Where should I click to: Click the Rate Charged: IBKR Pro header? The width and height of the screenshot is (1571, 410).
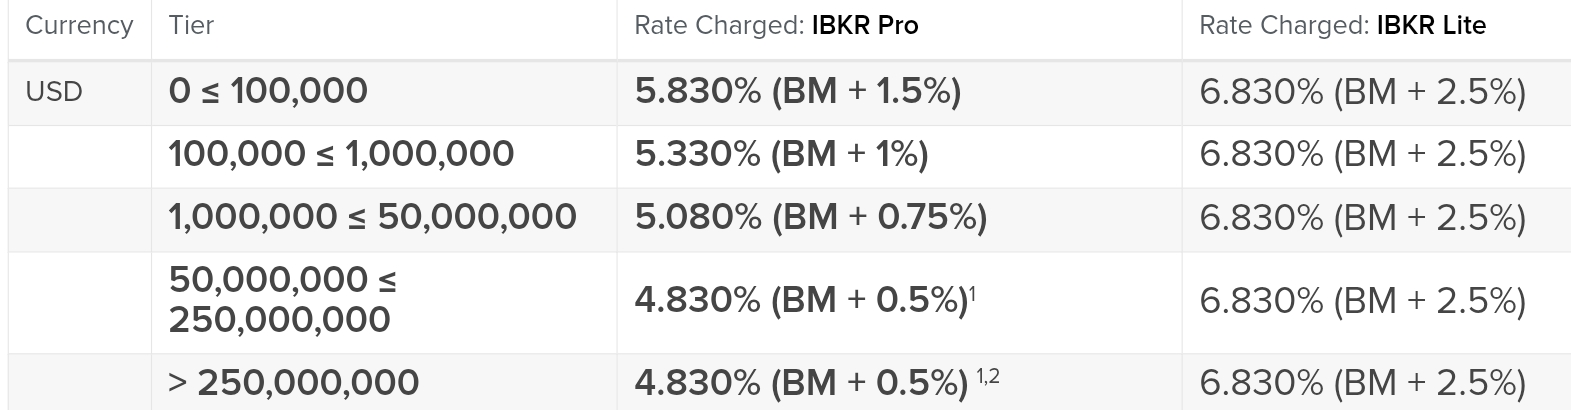(x=776, y=25)
